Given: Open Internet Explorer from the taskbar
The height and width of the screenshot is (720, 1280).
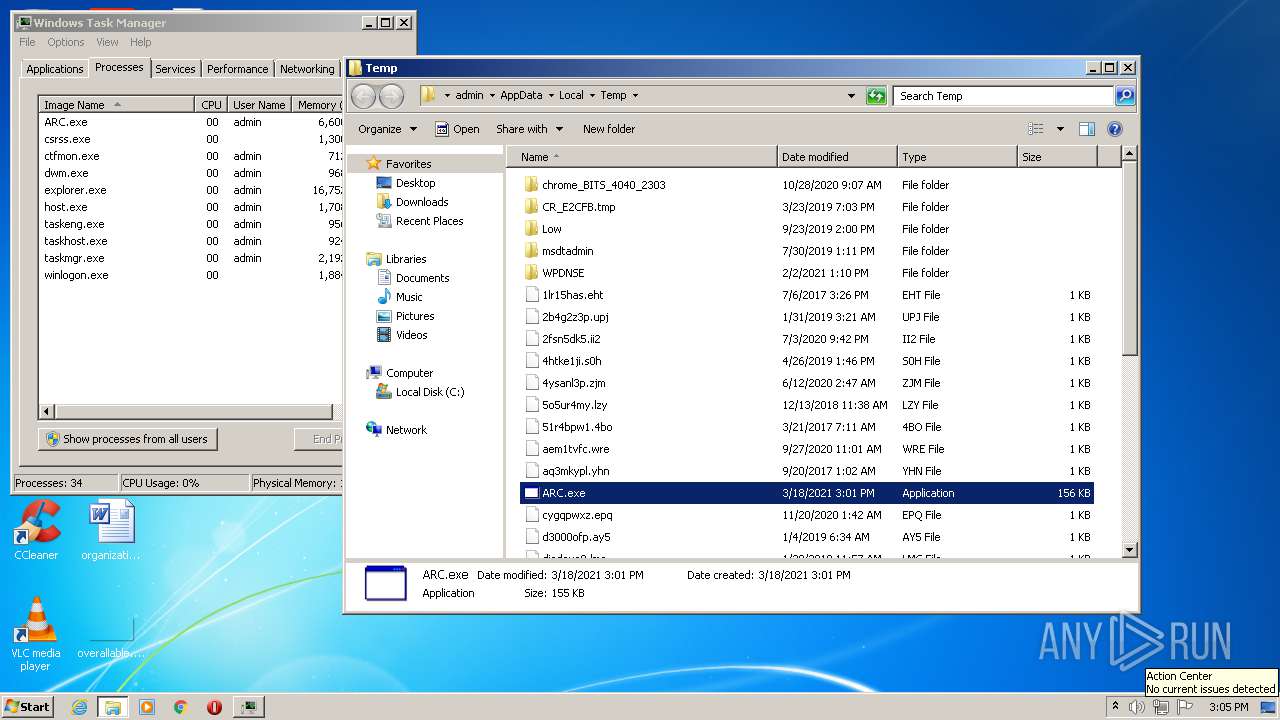Looking at the screenshot, I should [x=80, y=707].
